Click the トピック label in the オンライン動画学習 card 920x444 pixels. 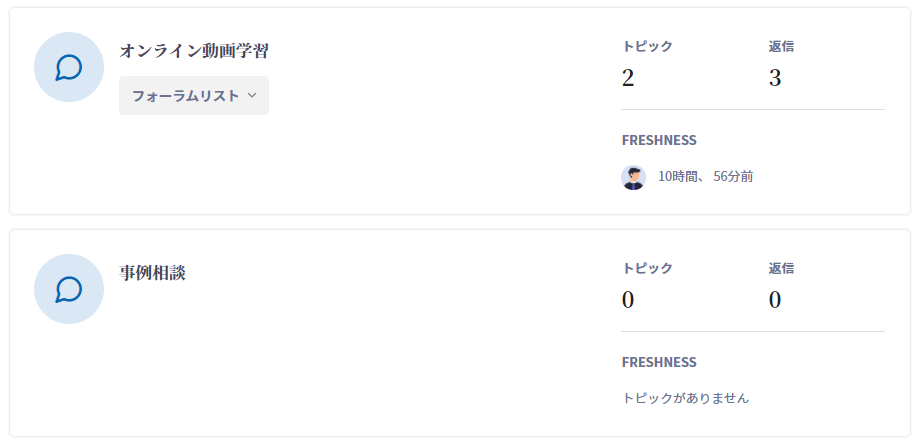point(647,46)
